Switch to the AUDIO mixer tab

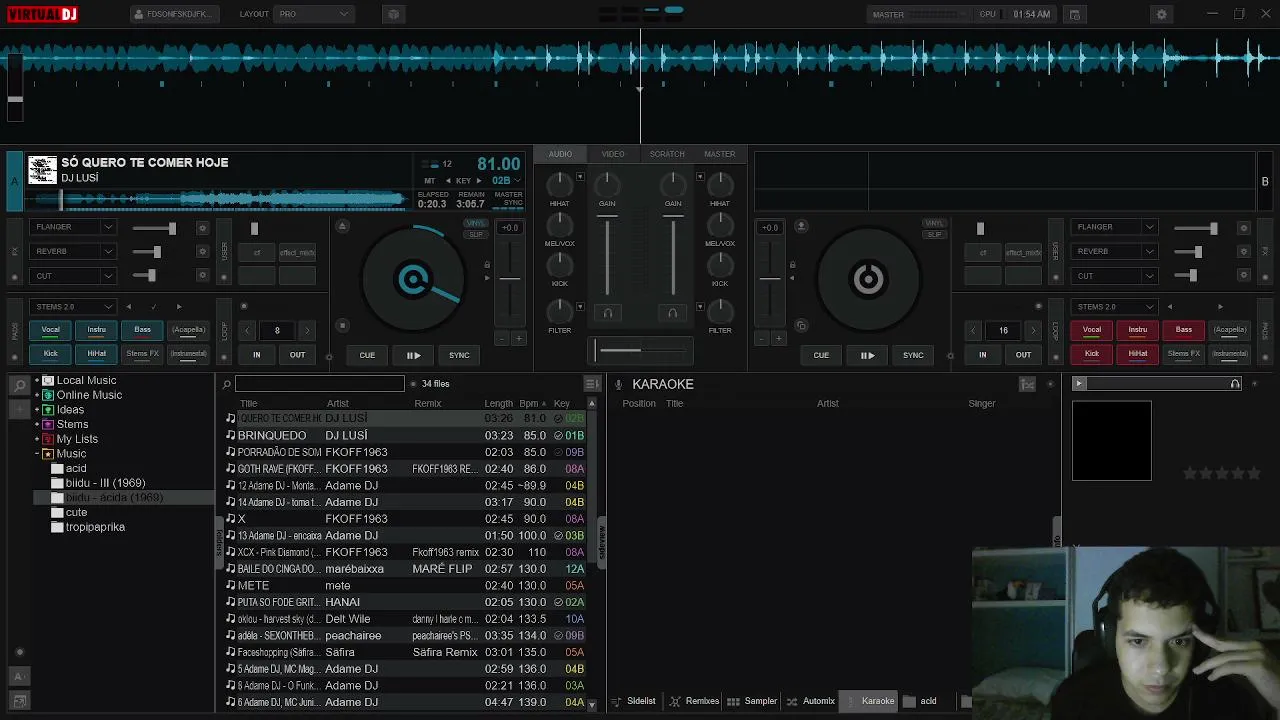click(560, 154)
